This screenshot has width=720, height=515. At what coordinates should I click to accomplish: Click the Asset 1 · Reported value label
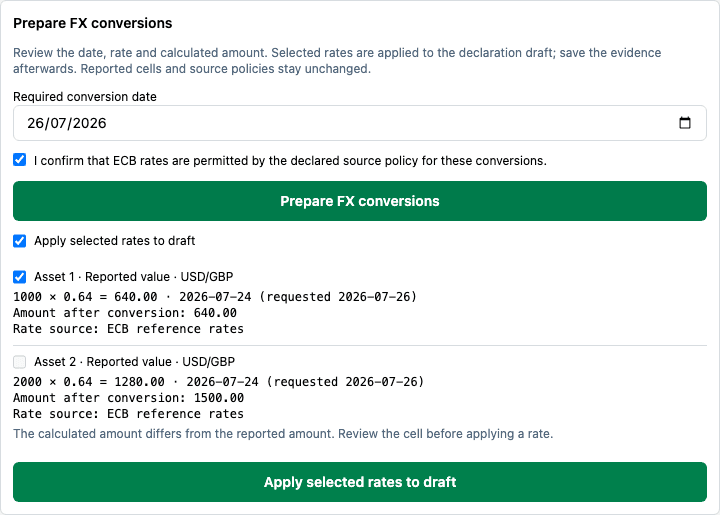[134, 277]
